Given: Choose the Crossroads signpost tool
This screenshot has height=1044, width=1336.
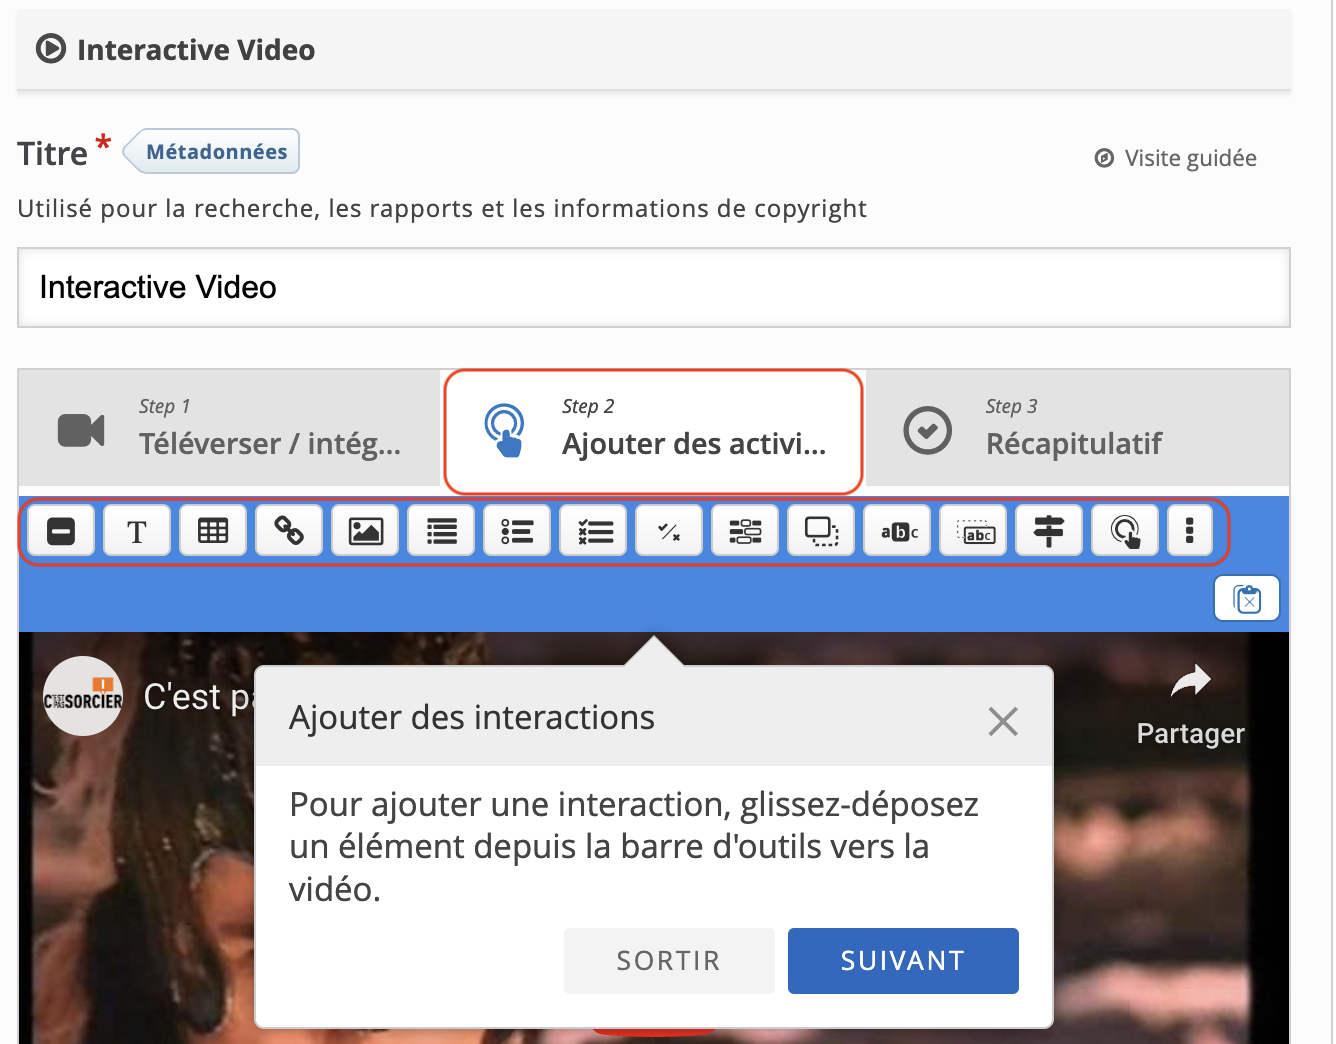Looking at the screenshot, I should [1049, 531].
